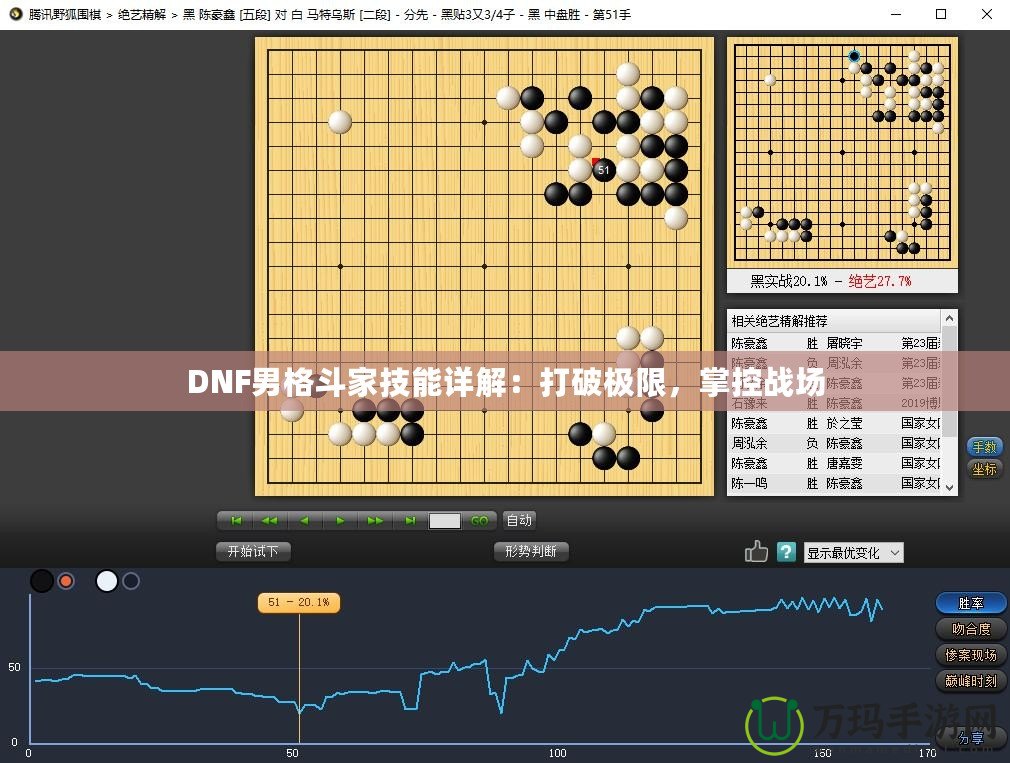1010x763 pixels.
Task: Click the thumbs-up like icon
Action: coord(756,552)
